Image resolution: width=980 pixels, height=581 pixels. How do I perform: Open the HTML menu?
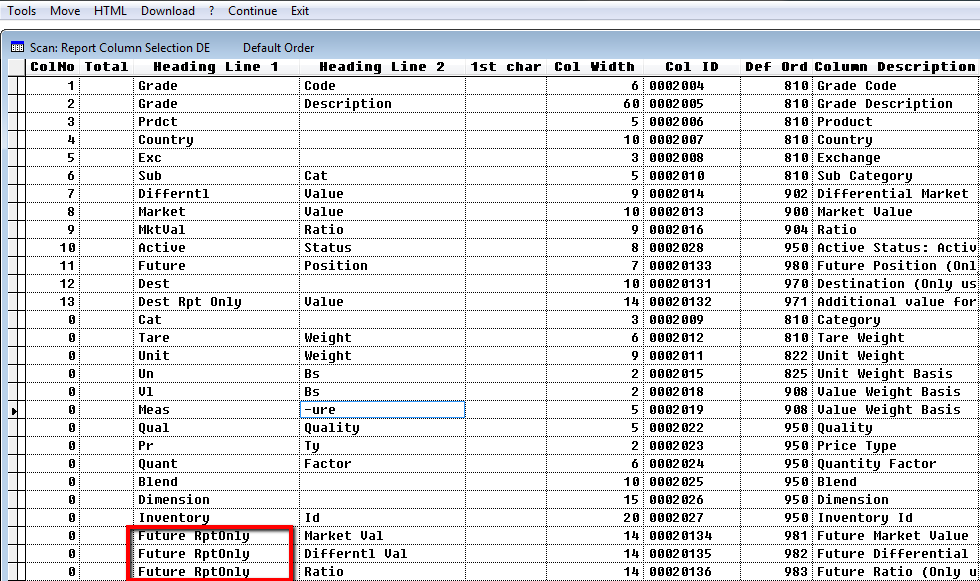point(110,11)
